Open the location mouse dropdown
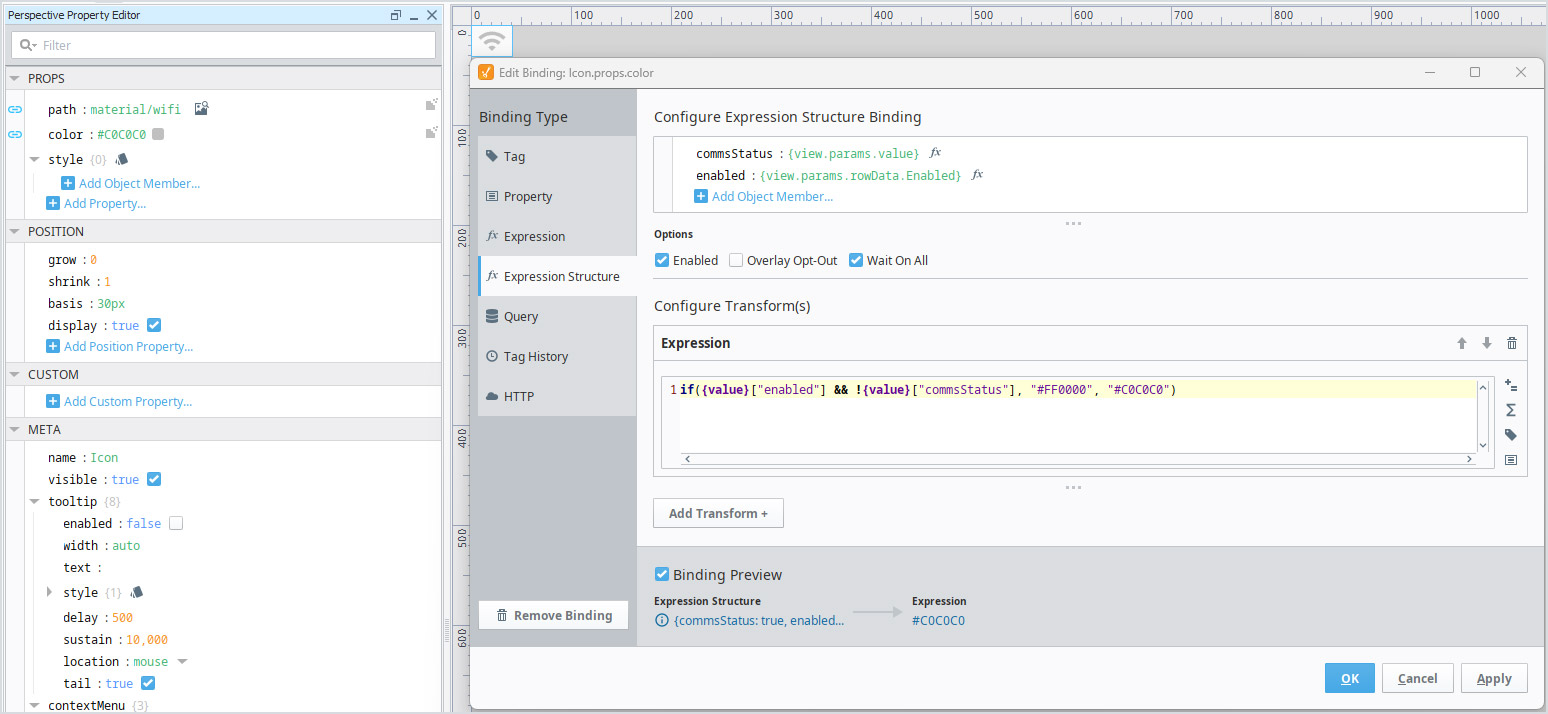Screen dimensions: 1548x714 182,661
